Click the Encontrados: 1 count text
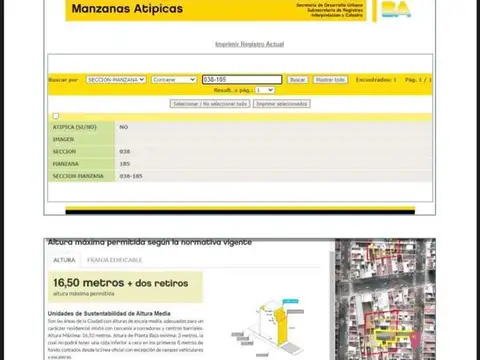This screenshot has height=360, width=480. [x=376, y=80]
